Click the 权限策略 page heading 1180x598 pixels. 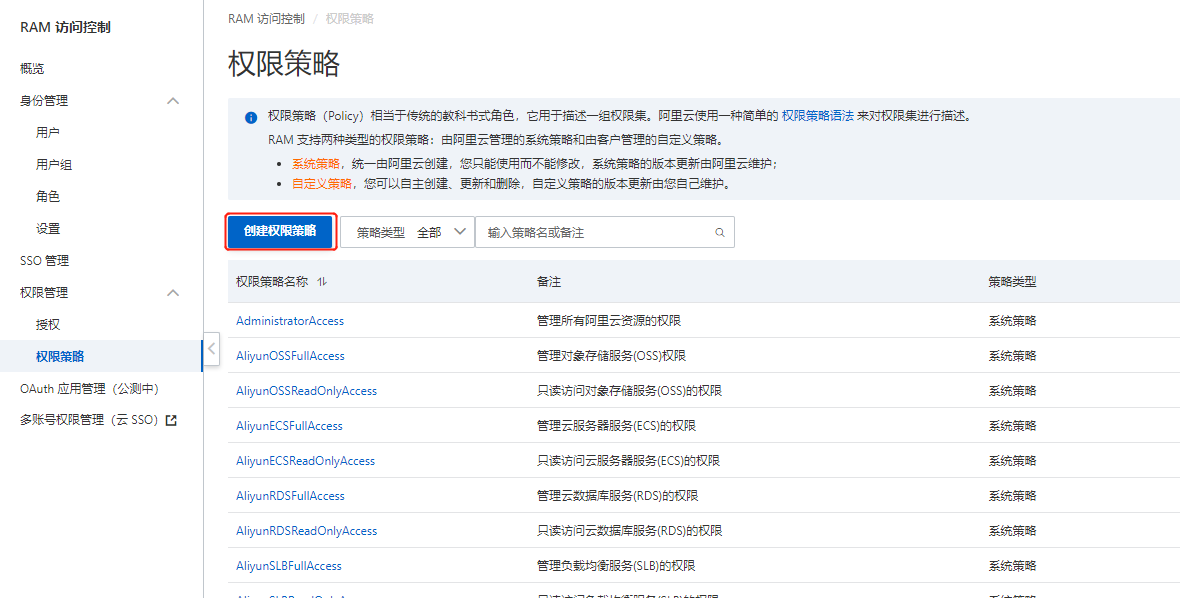coord(284,64)
